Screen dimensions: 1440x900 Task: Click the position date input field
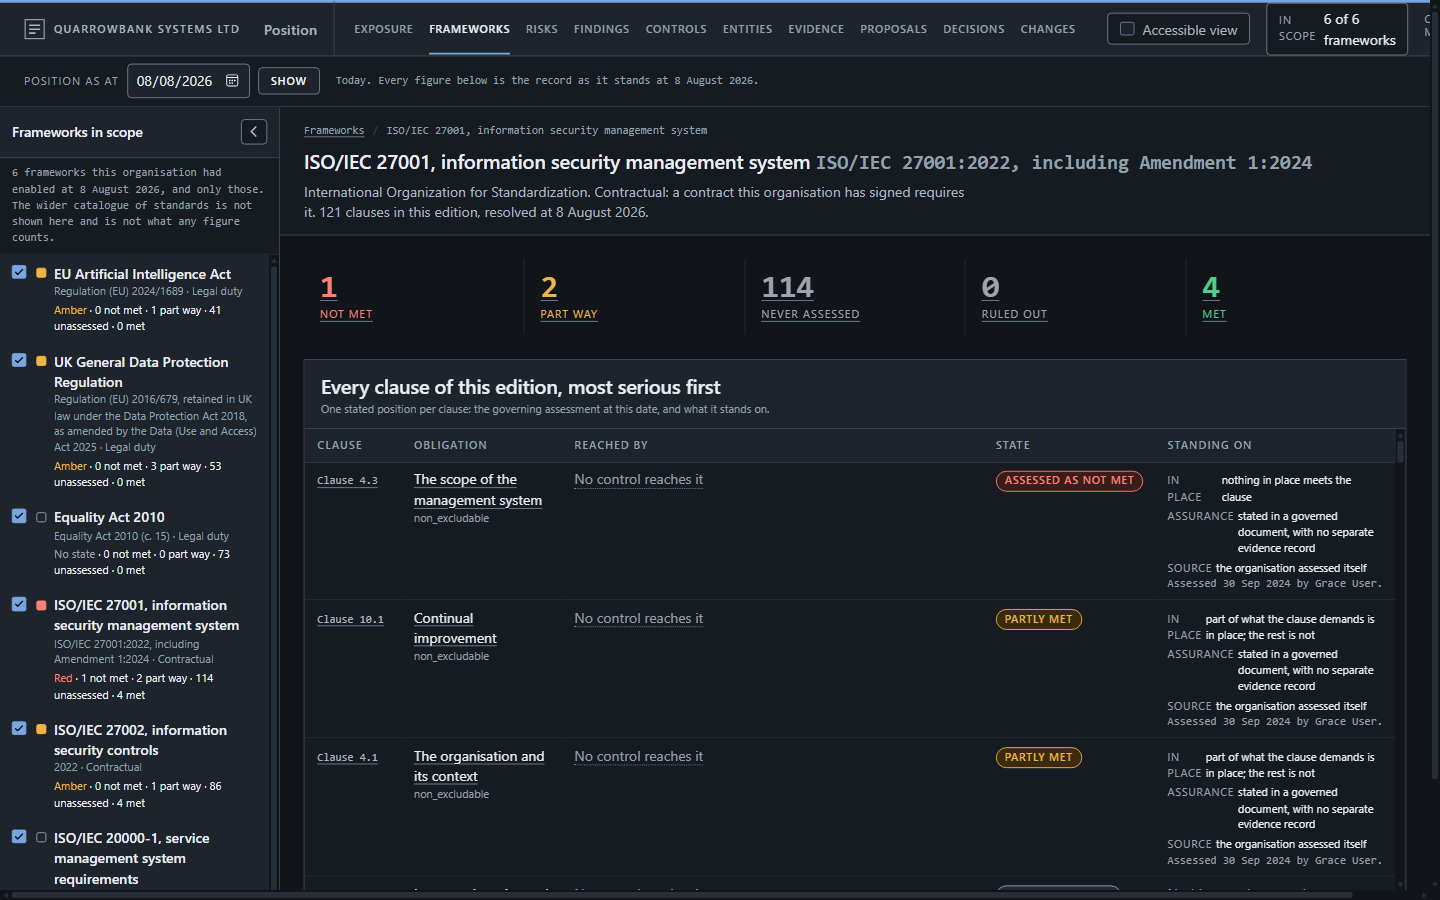[x=188, y=81]
